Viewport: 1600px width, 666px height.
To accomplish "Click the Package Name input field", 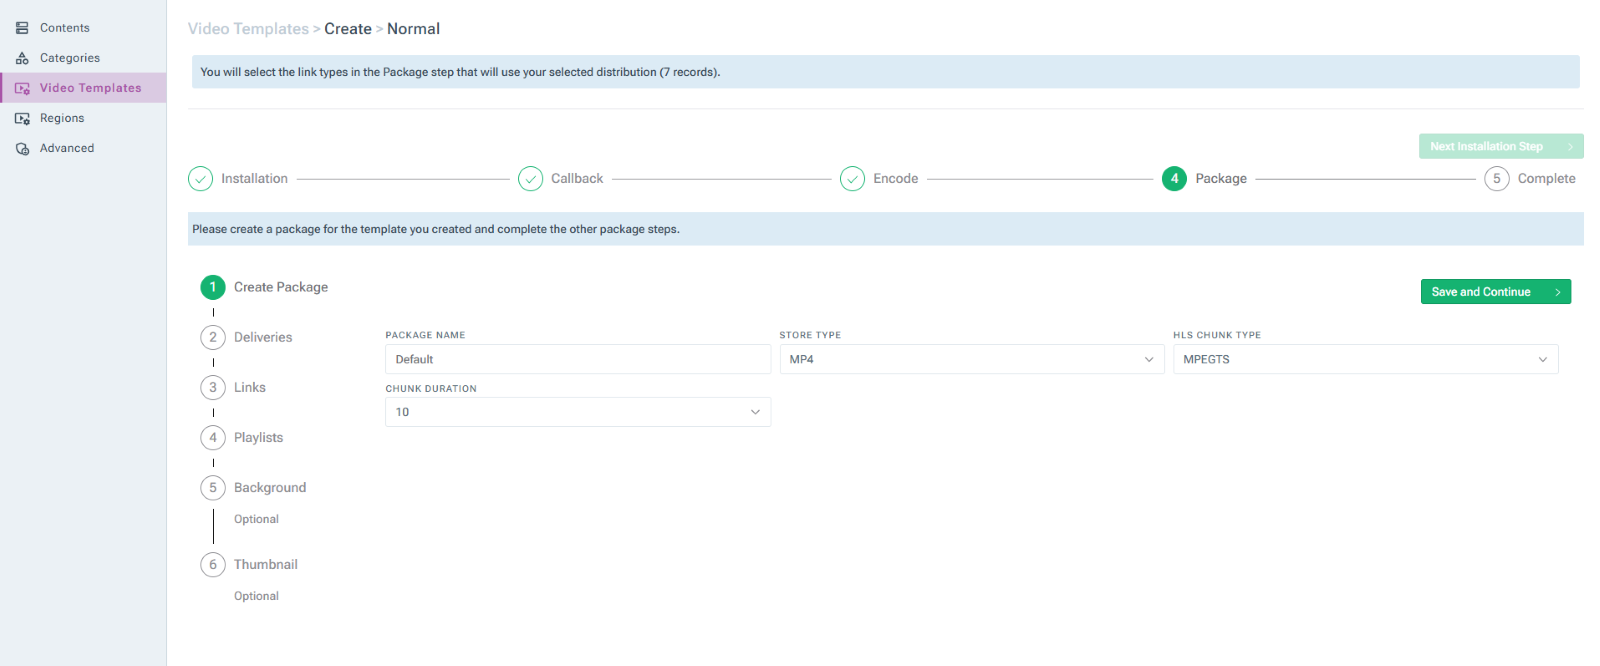I will (578, 359).
